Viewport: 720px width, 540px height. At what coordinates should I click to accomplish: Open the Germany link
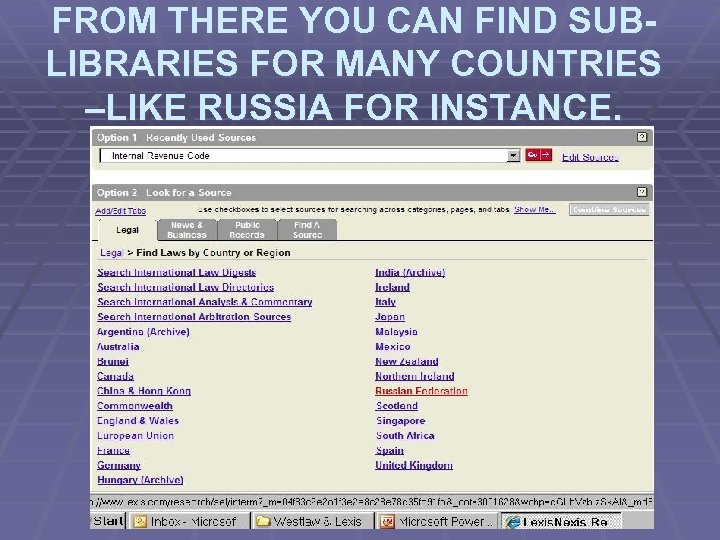pyautogui.click(x=119, y=465)
